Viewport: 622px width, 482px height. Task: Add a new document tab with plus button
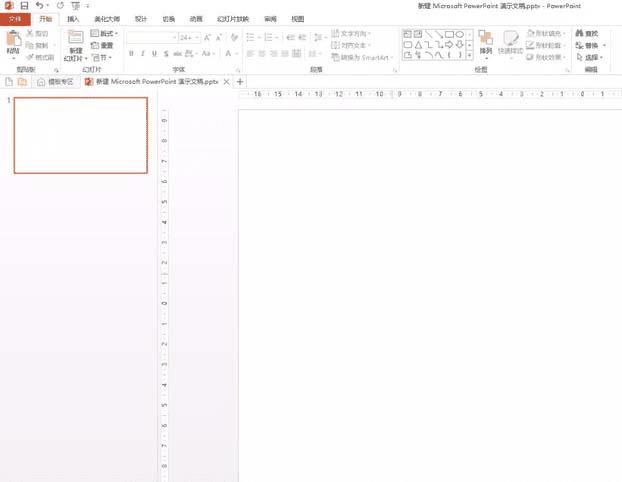(240, 82)
